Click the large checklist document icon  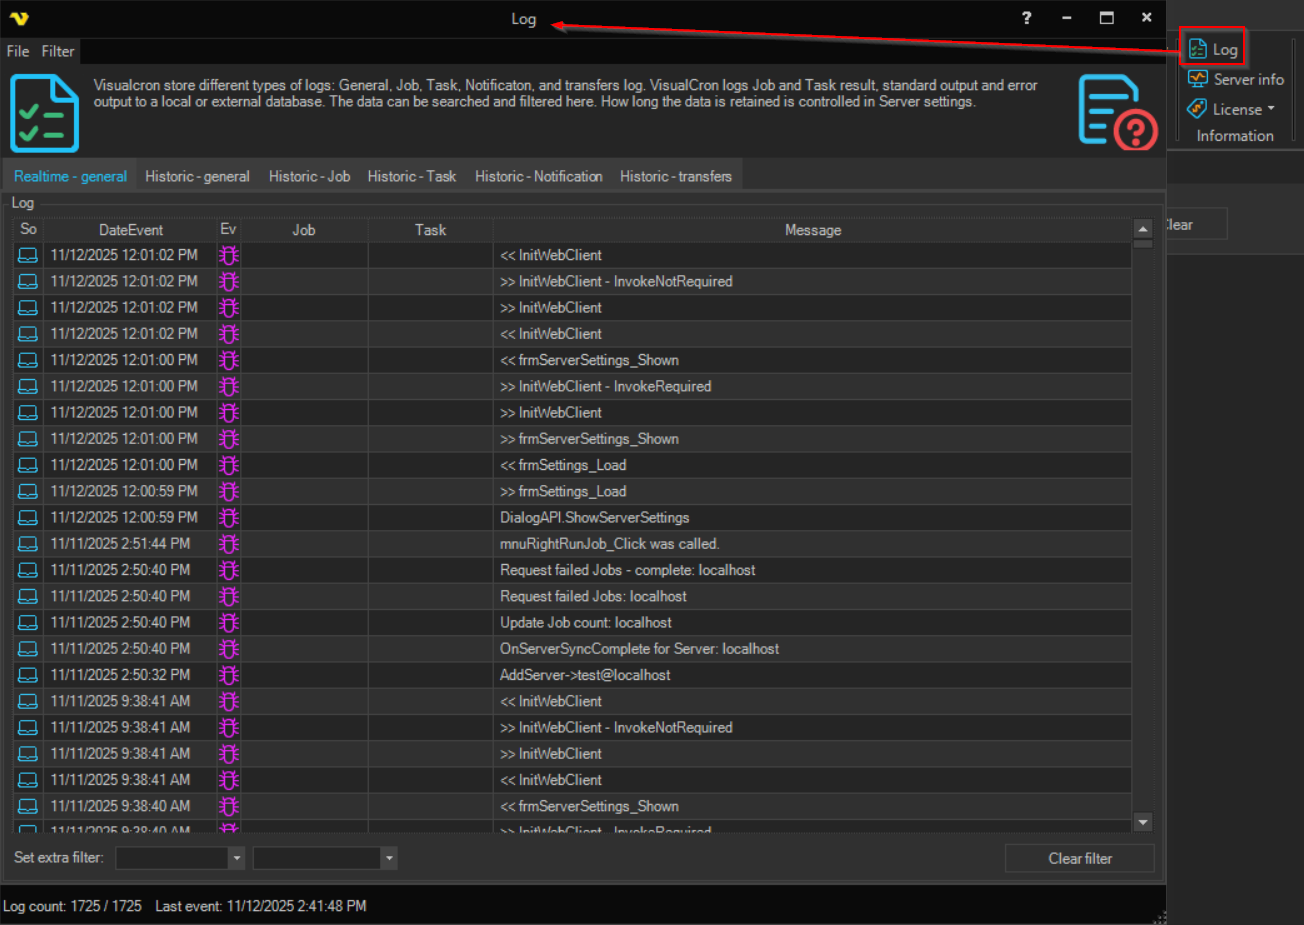tap(44, 113)
